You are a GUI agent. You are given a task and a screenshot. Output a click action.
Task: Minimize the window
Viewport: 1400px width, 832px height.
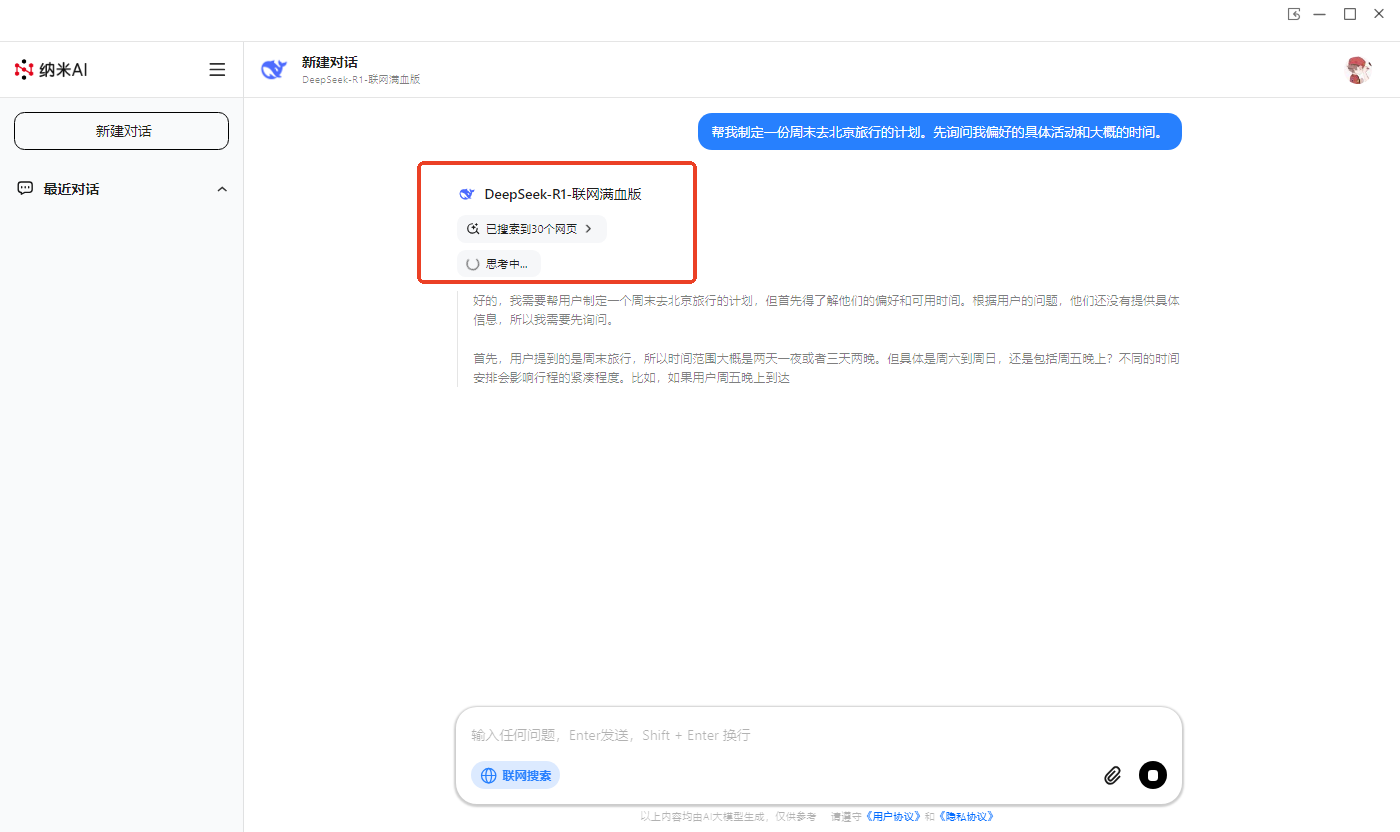1320,14
